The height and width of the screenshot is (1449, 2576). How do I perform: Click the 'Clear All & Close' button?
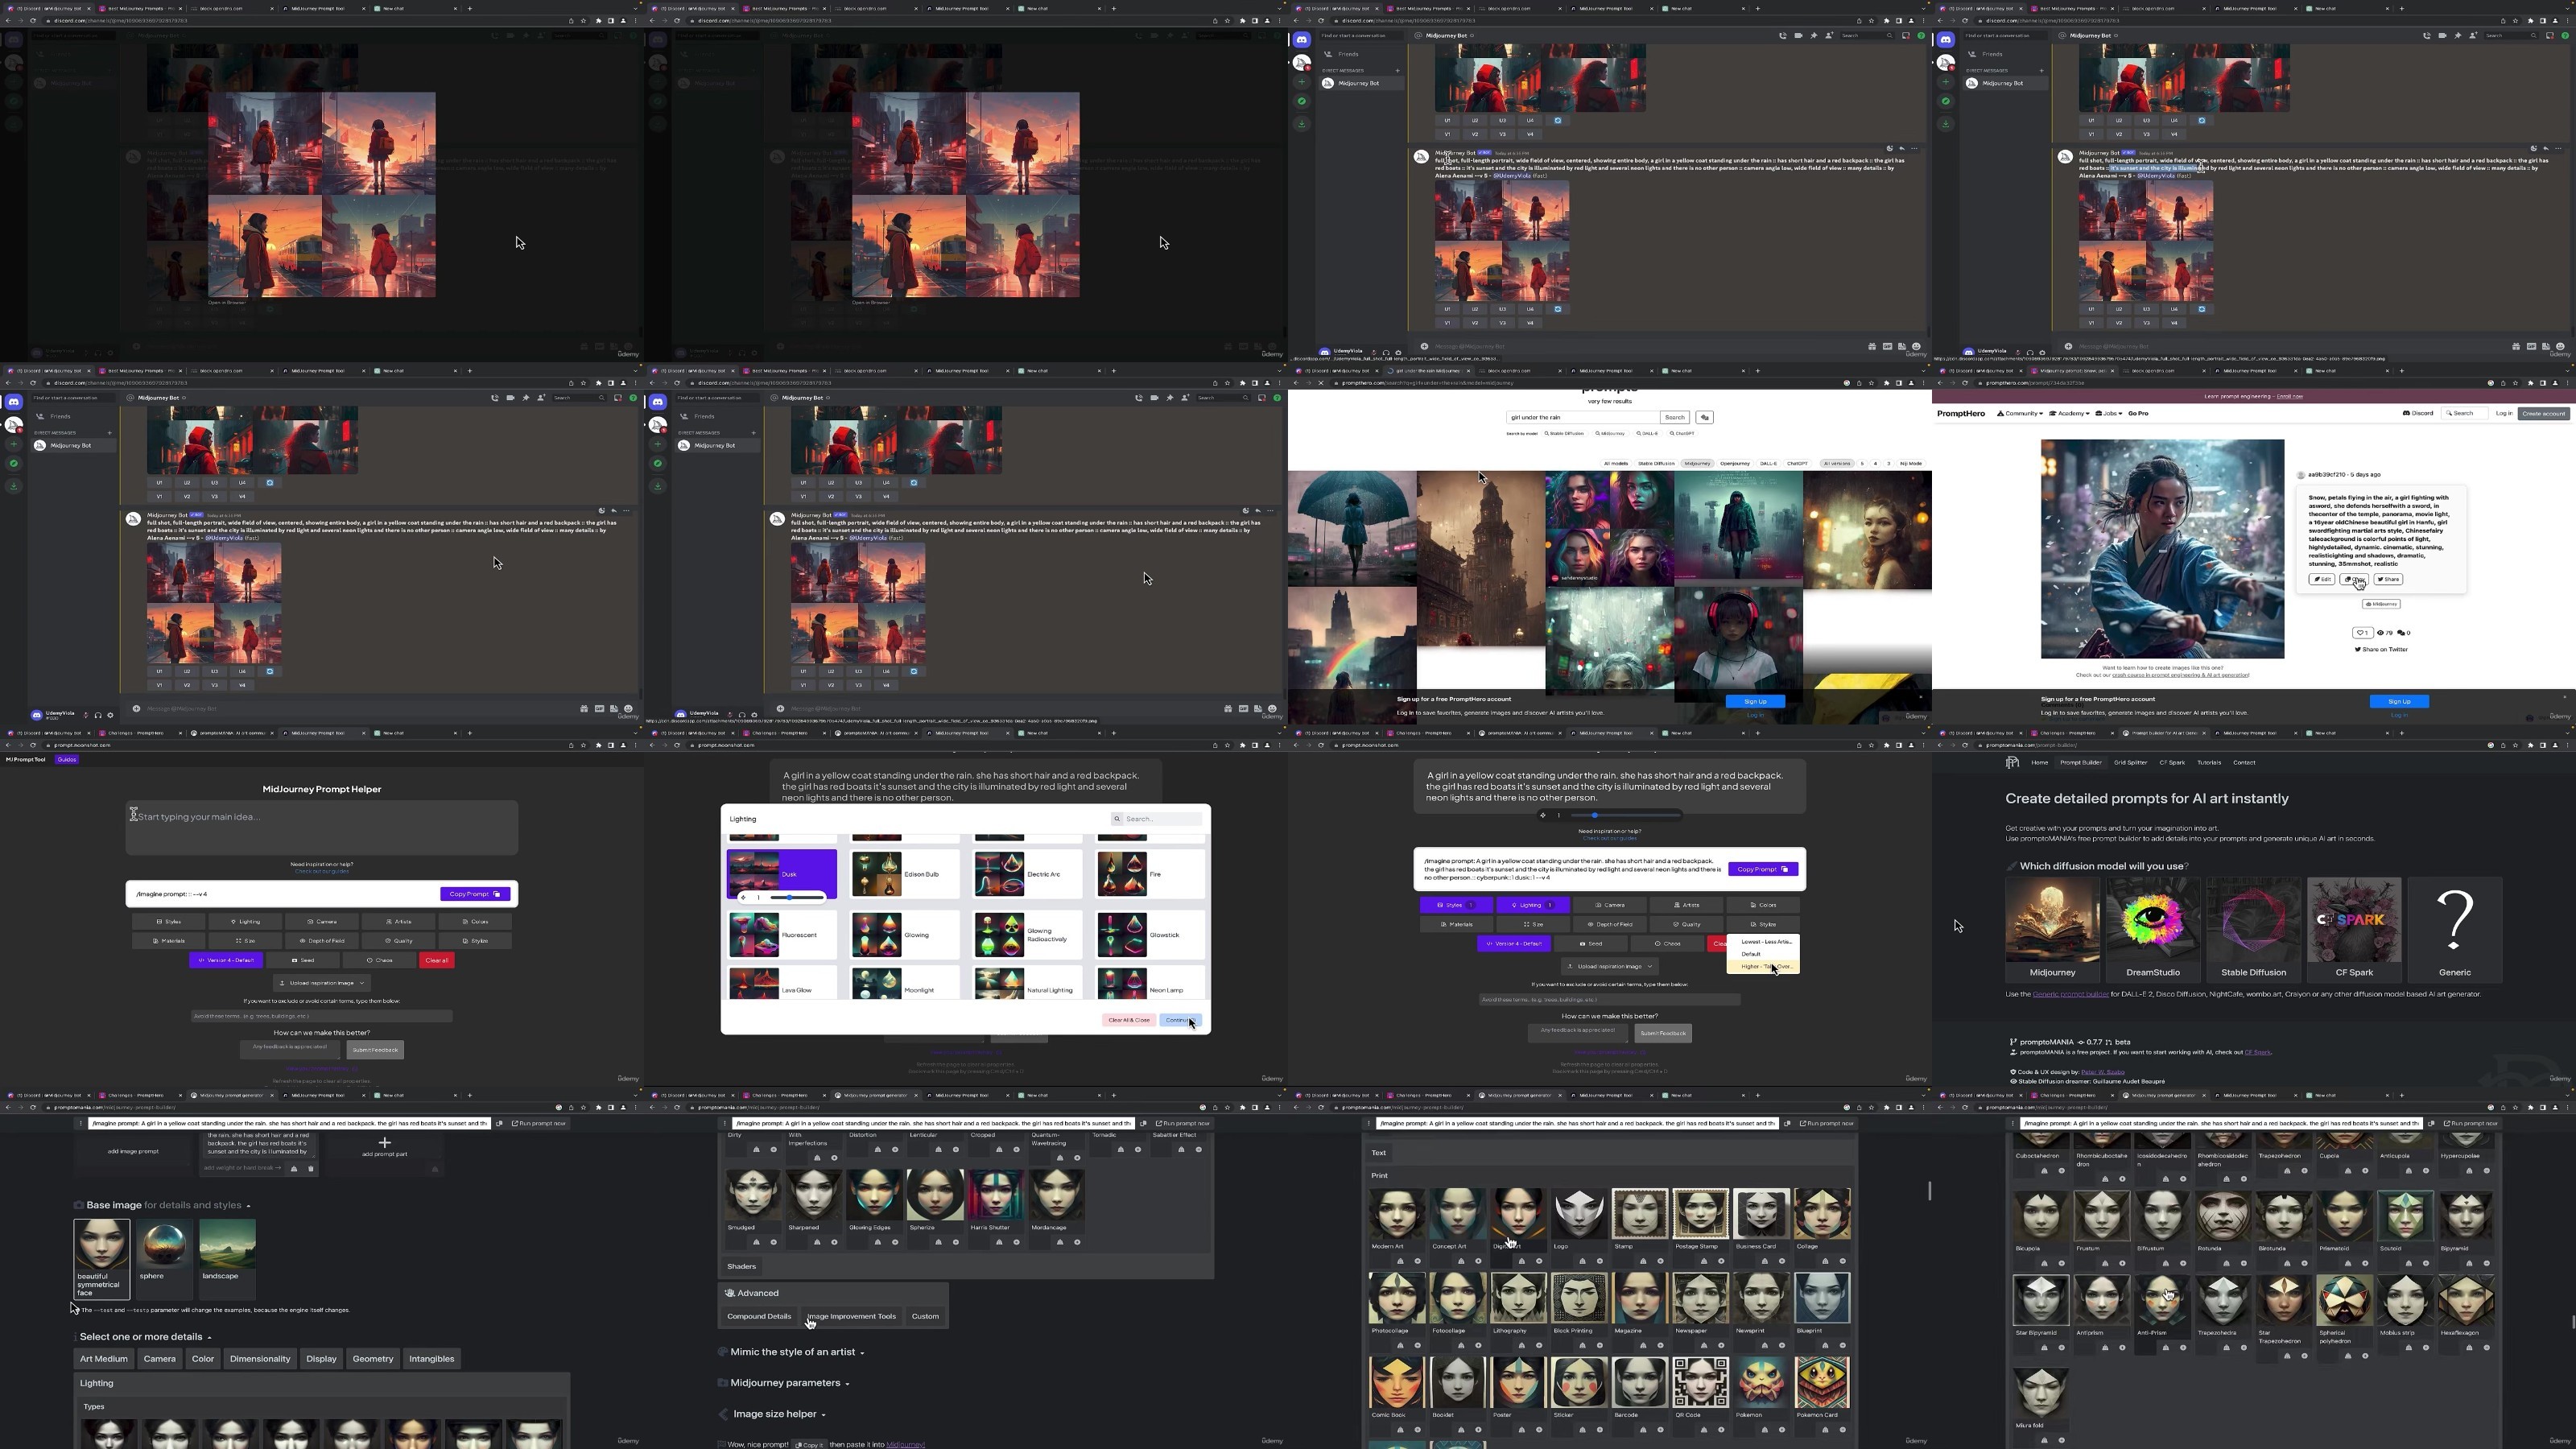coord(1129,1020)
